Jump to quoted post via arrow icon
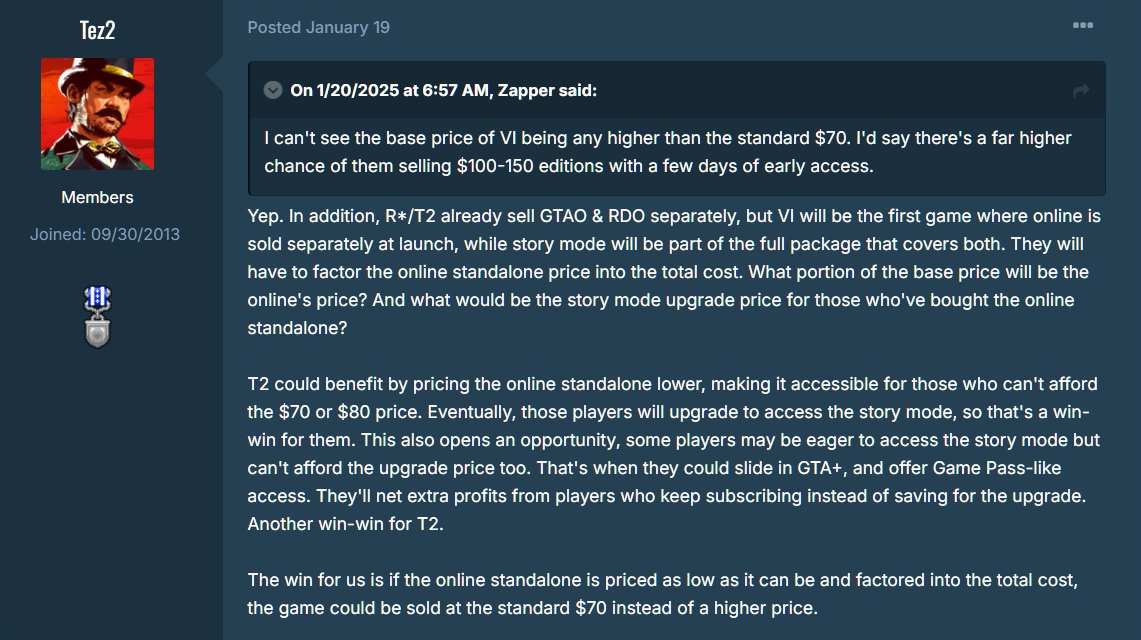The image size is (1141, 640). (x=1081, y=91)
